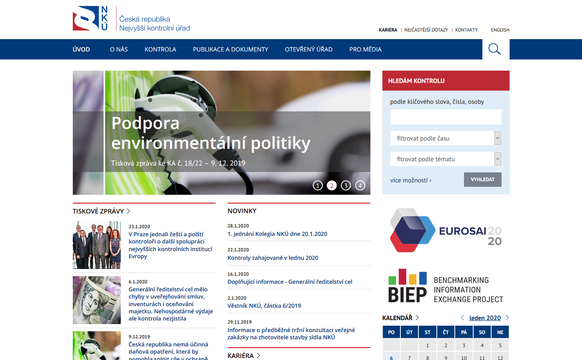
Task: Open the EUROSAI 2020 logo banner
Action: [x=445, y=230]
